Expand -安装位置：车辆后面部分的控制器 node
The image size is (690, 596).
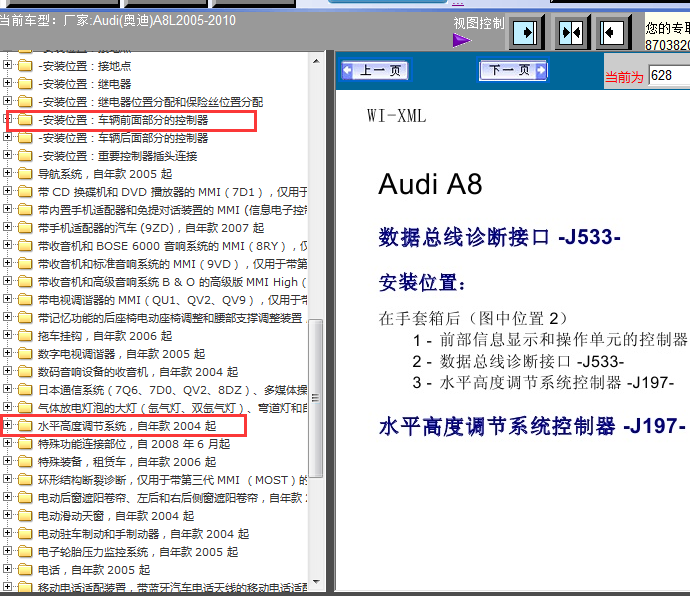click(x=7, y=137)
